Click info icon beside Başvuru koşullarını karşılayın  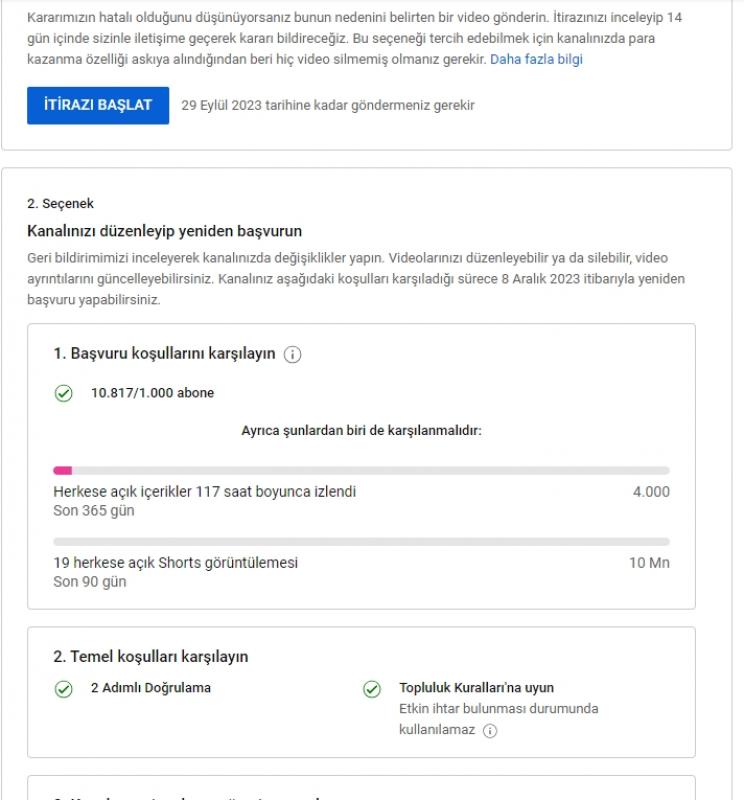[292, 354]
